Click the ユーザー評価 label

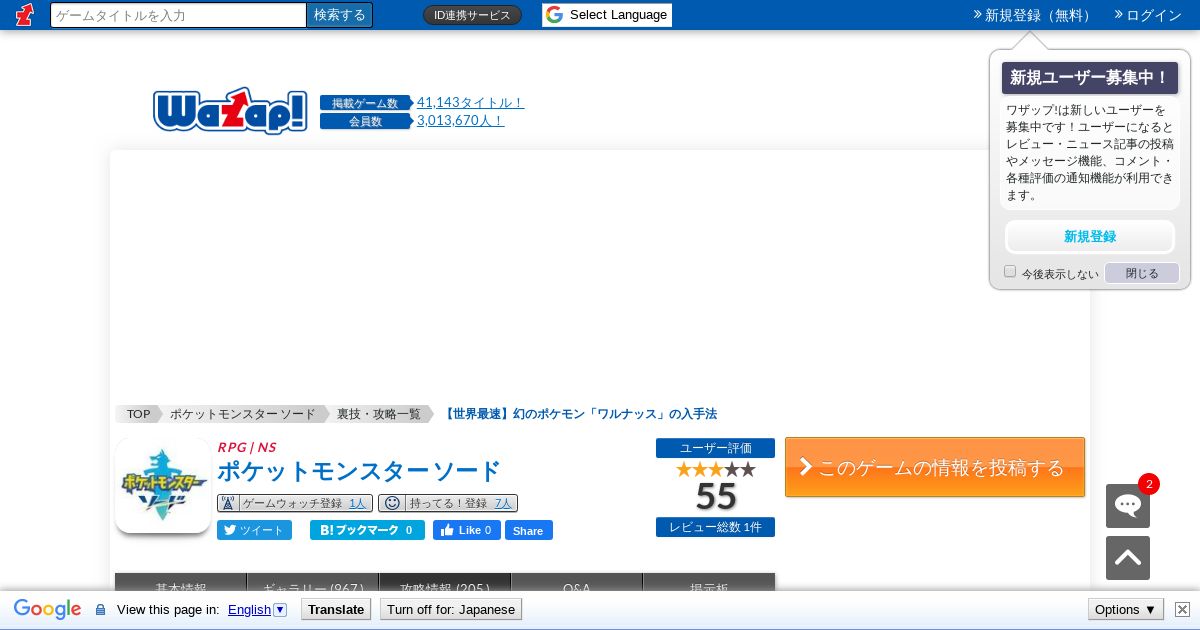coord(715,448)
